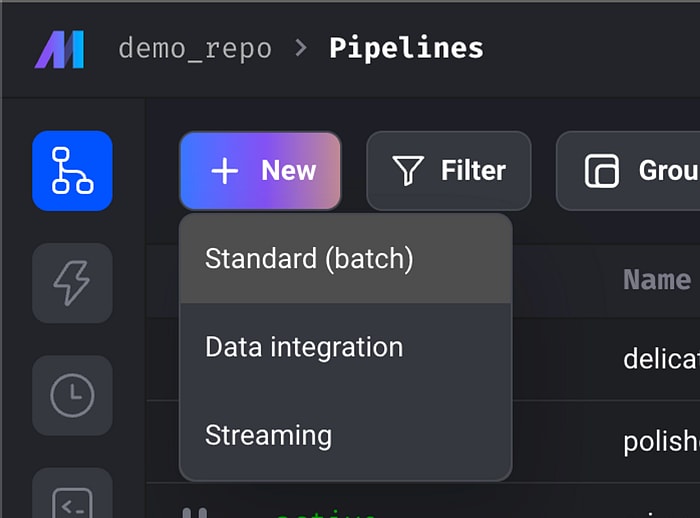Click the funnel icon on Filter
This screenshot has height=518, width=700.
[x=408, y=171]
